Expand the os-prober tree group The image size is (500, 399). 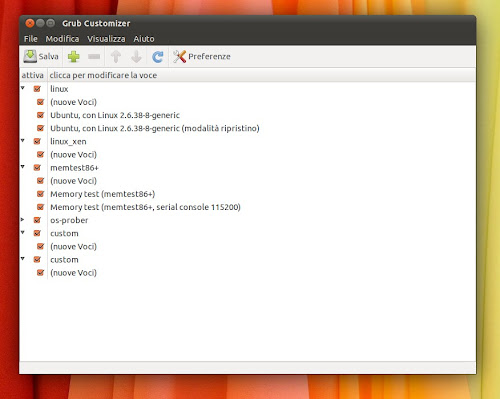tap(23, 219)
